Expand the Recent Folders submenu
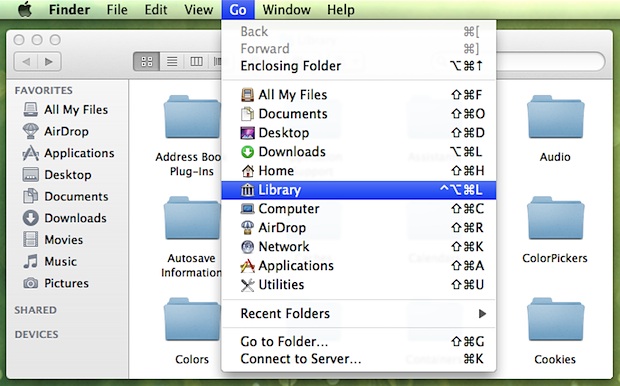This screenshot has height=386, width=620. [358, 314]
